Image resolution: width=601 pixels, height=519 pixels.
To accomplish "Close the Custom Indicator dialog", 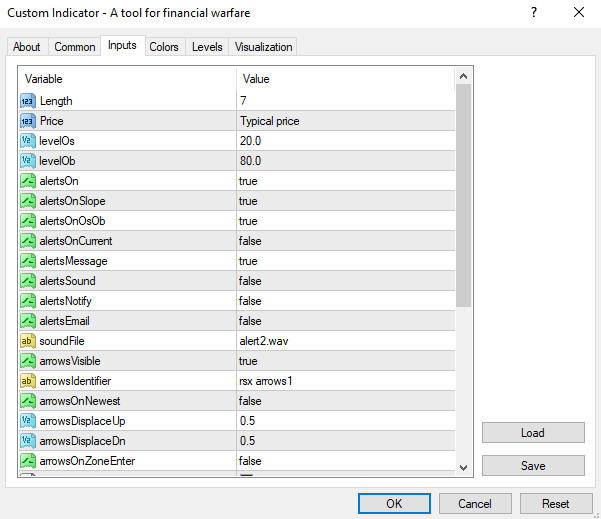I will tap(579, 13).
